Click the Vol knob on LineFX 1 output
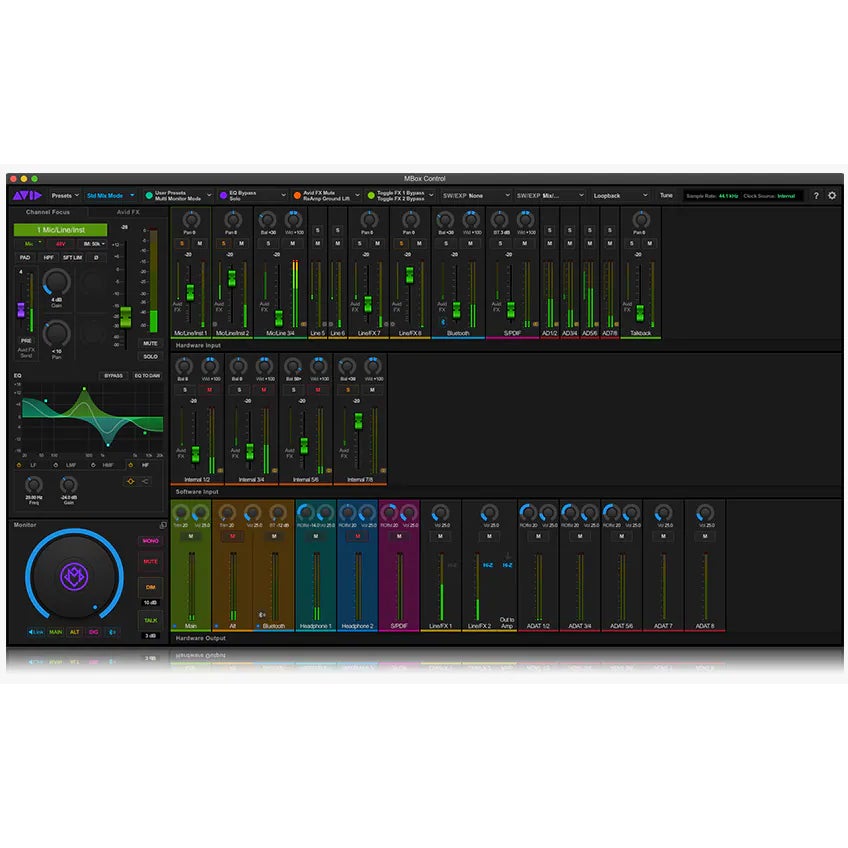The image size is (848, 848). [440, 513]
